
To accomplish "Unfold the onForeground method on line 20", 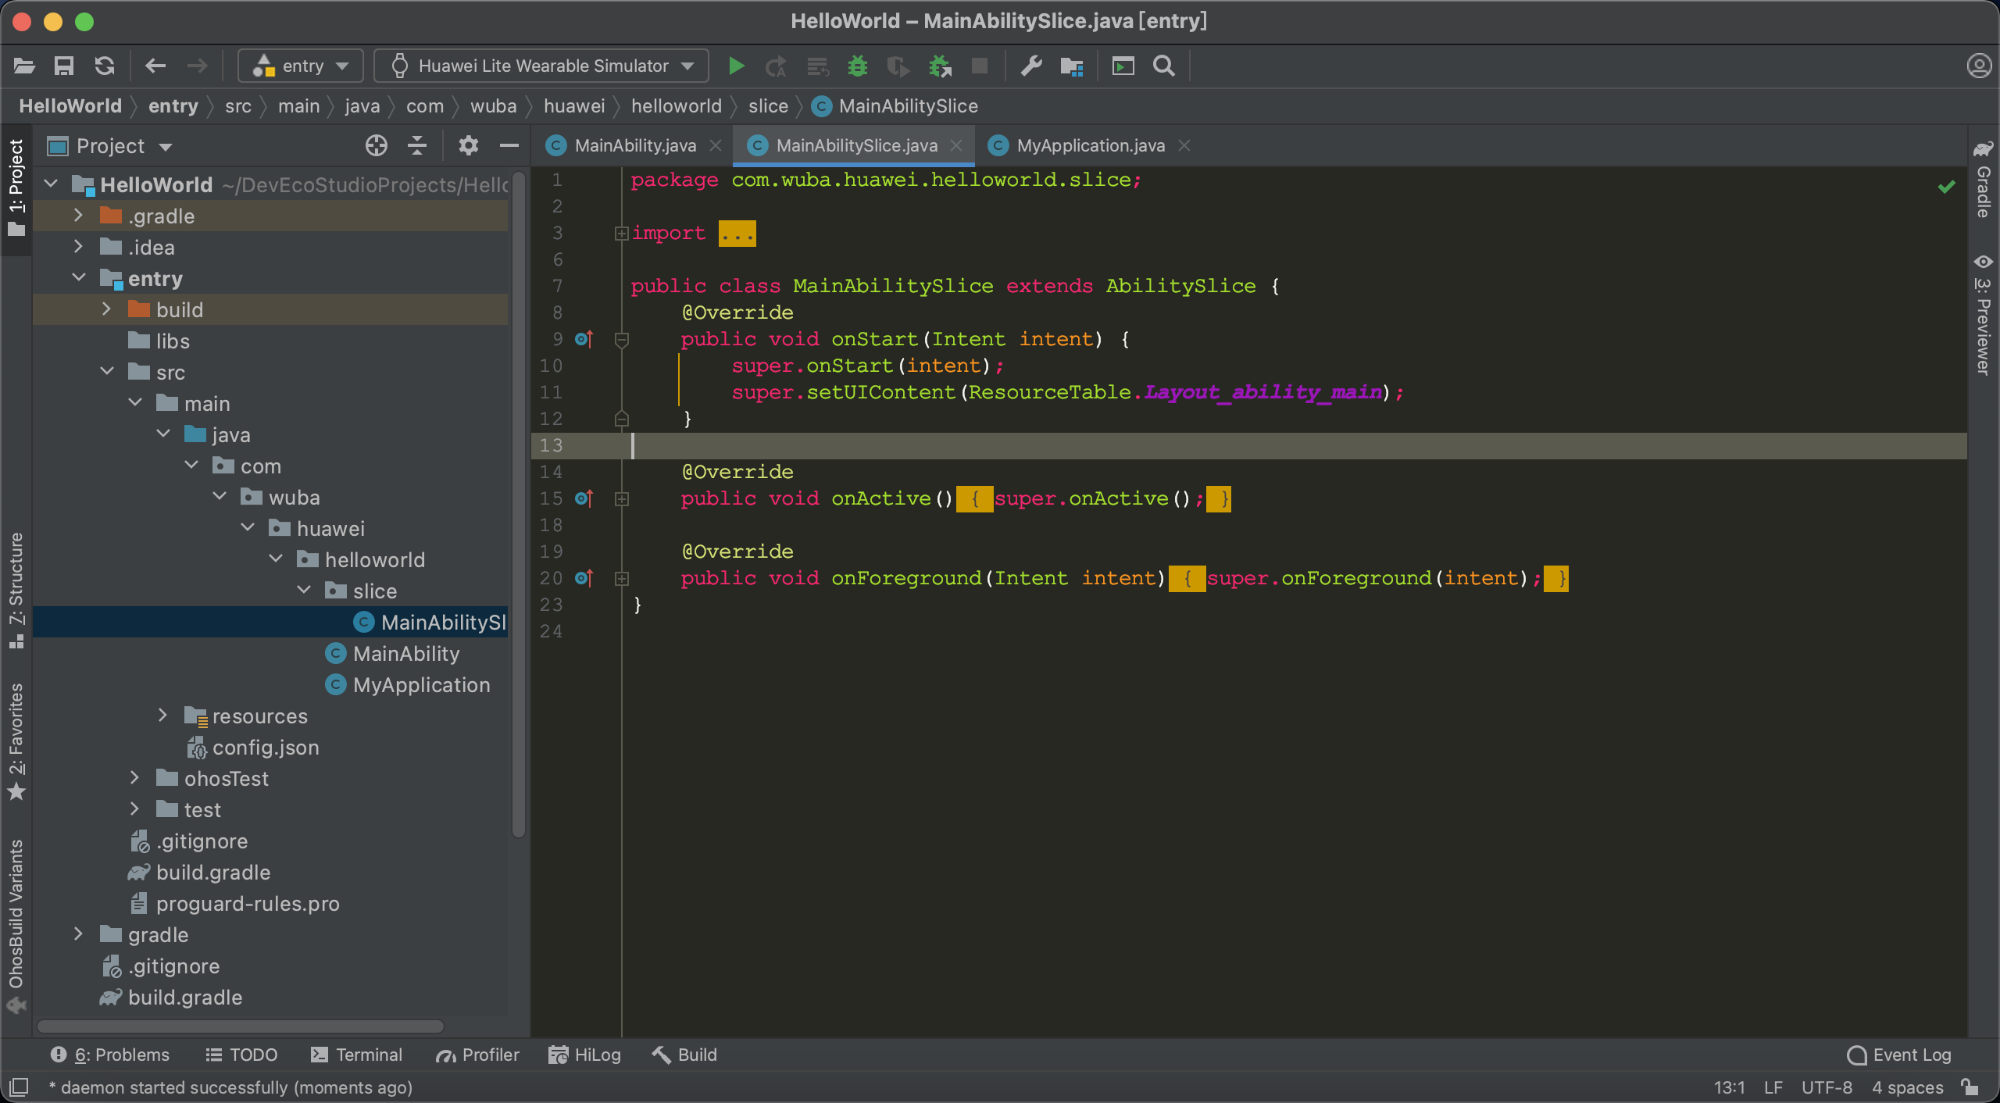I will tap(621, 578).
